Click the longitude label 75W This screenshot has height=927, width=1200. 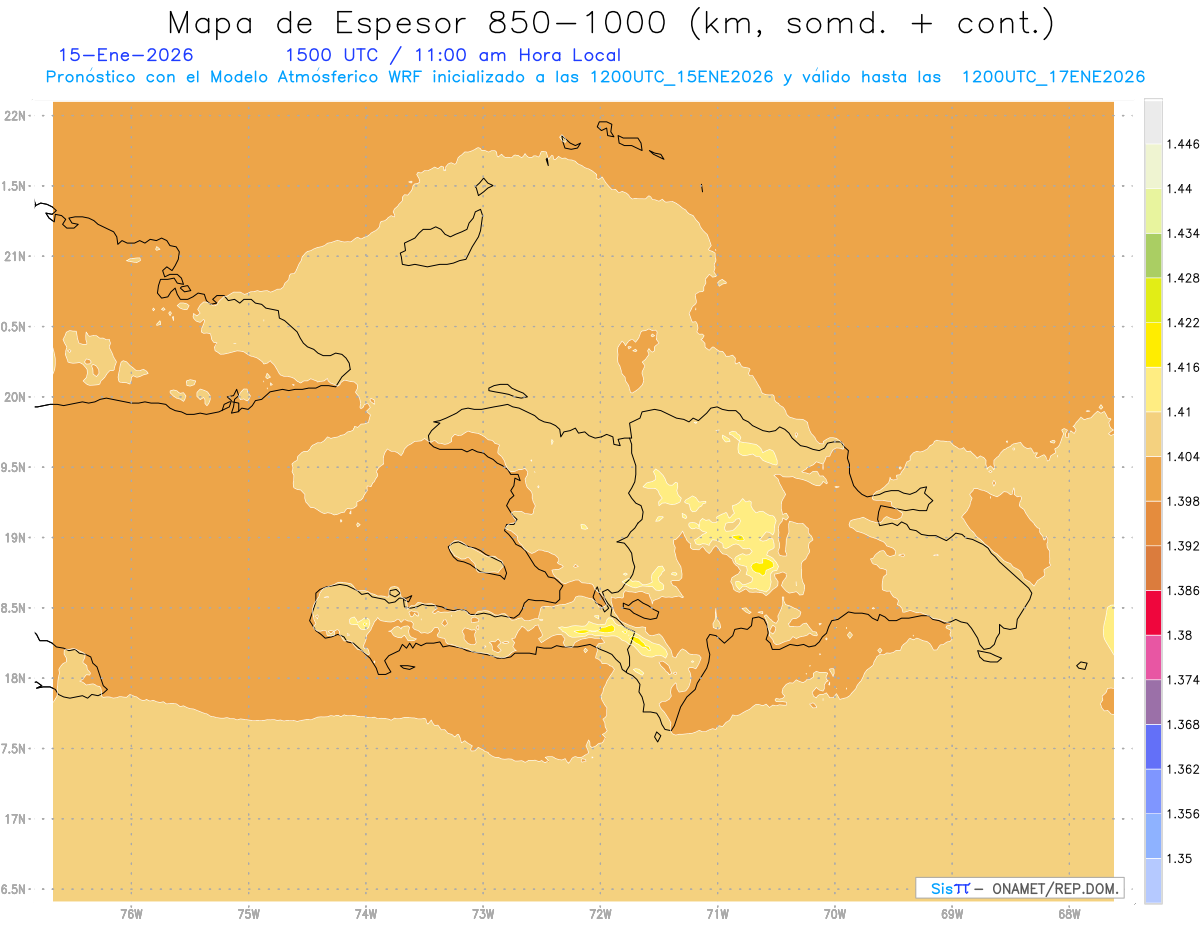(x=249, y=913)
